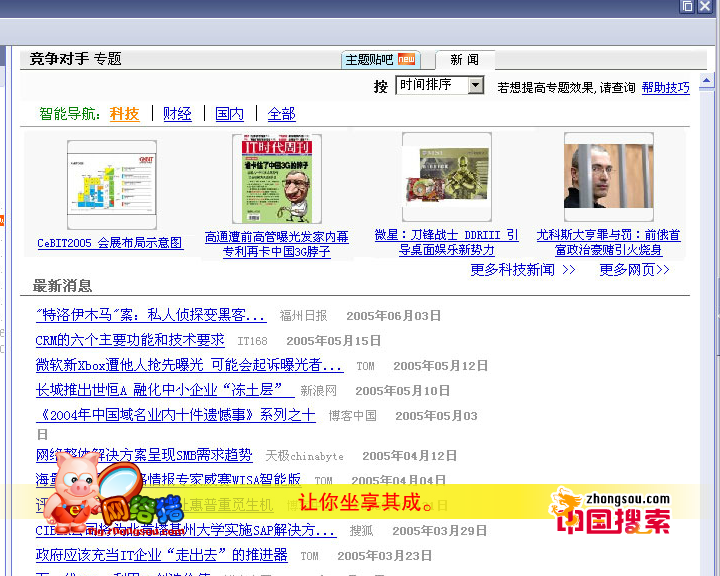
Task: Select 科技 in smart navigation
Action: pyautogui.click(x=124, y=113)
